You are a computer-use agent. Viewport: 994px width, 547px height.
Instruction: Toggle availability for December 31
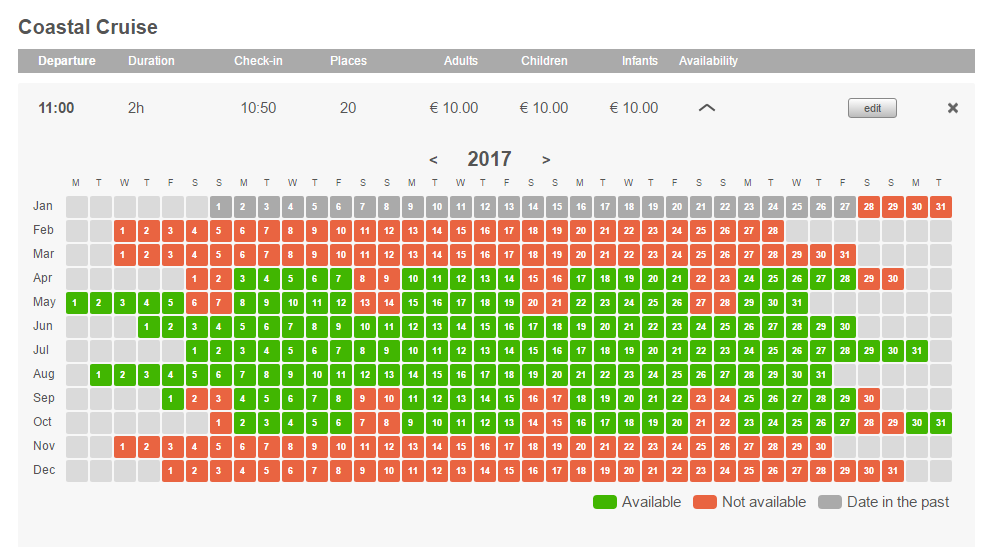point(892,470)
